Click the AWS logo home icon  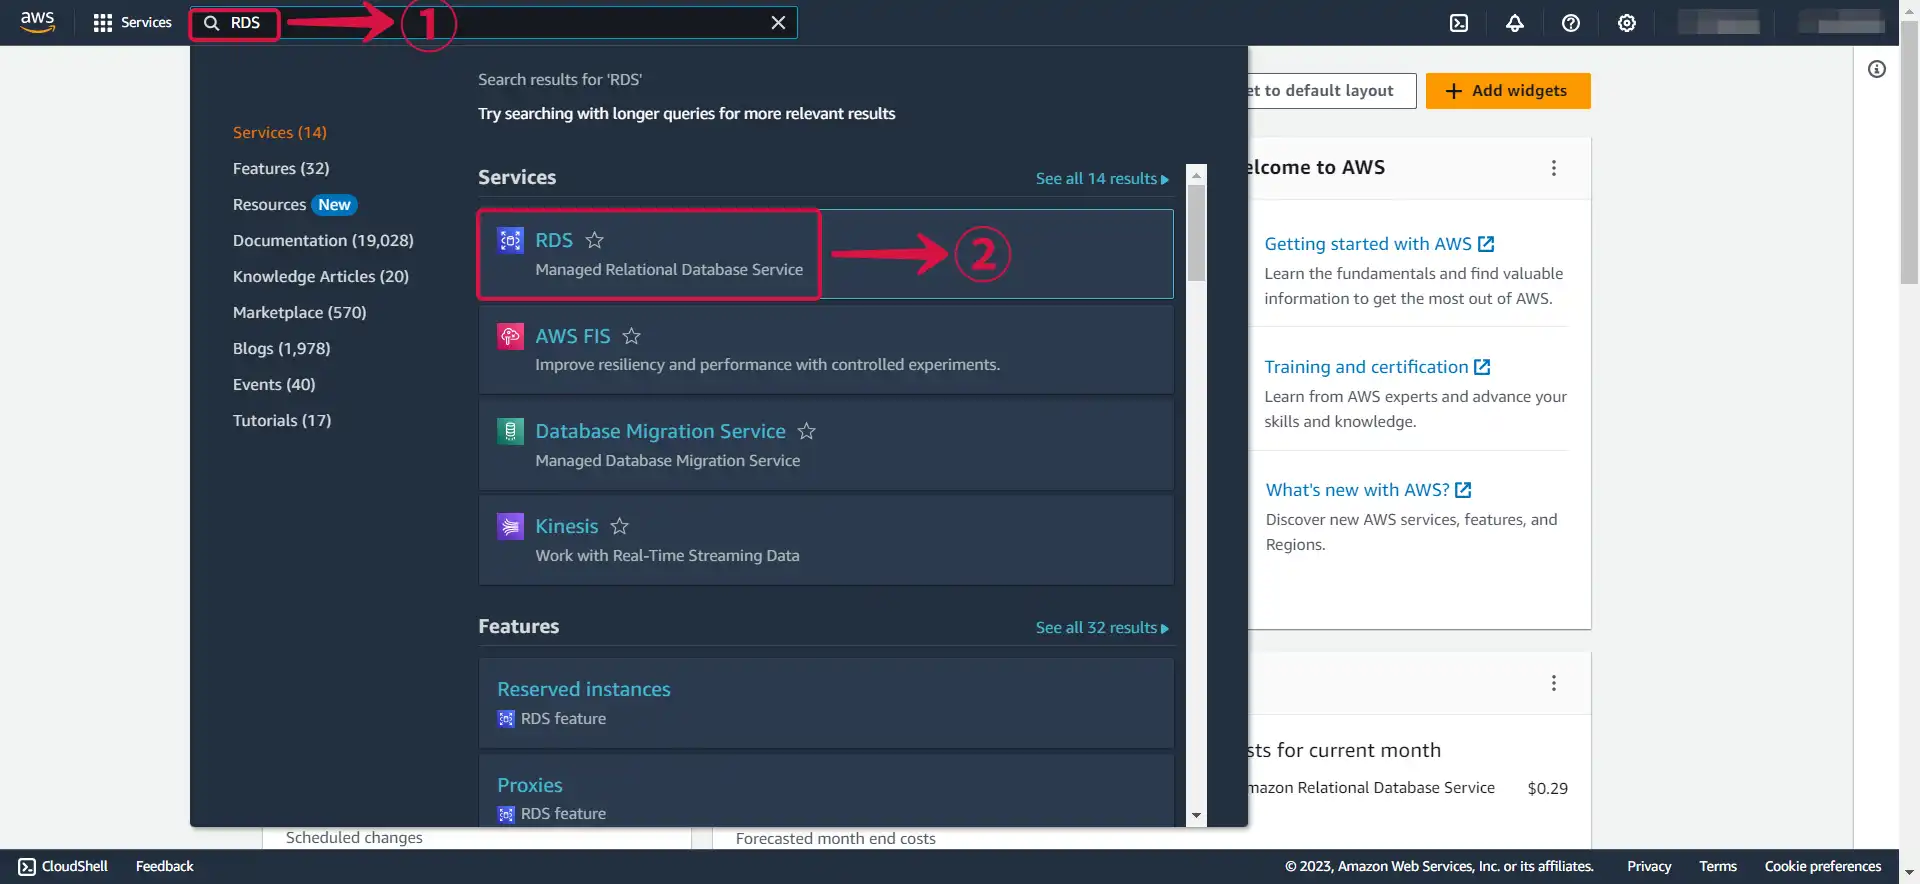pos(37,22)
